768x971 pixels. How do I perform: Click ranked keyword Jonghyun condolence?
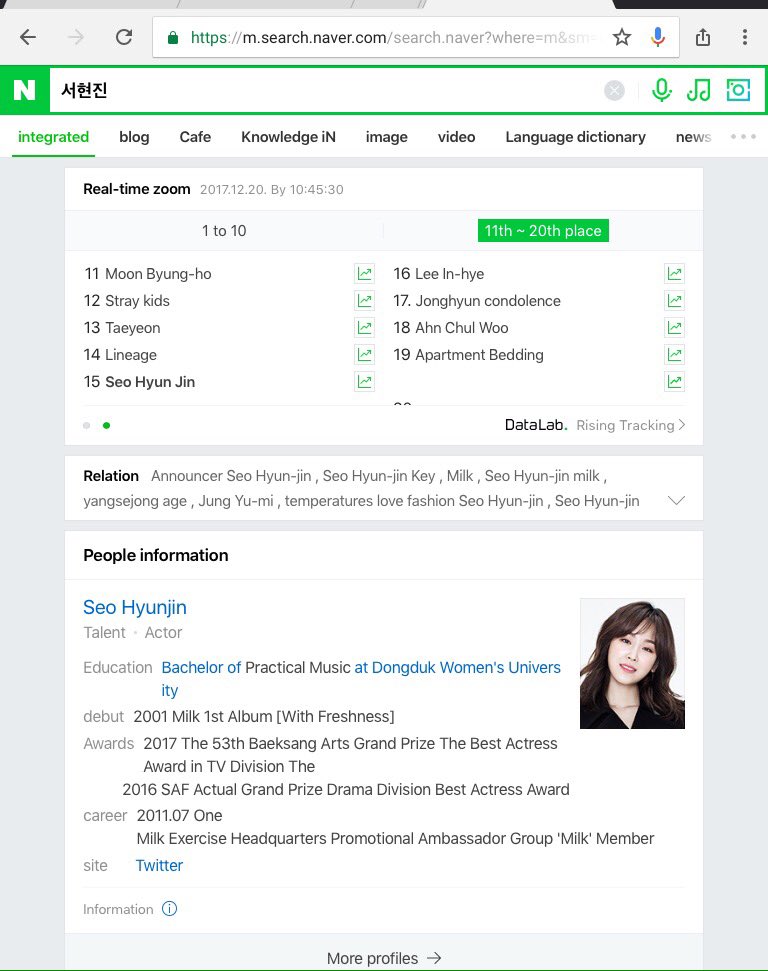(488, 301)
